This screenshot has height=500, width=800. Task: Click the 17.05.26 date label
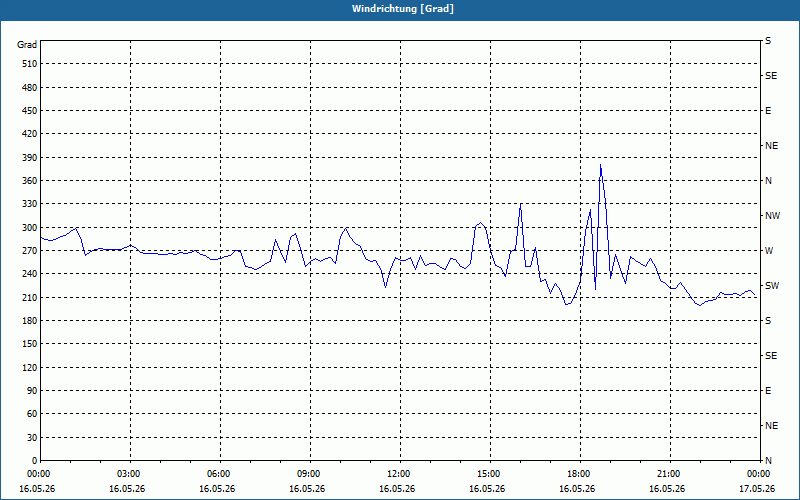coord(757,489)
